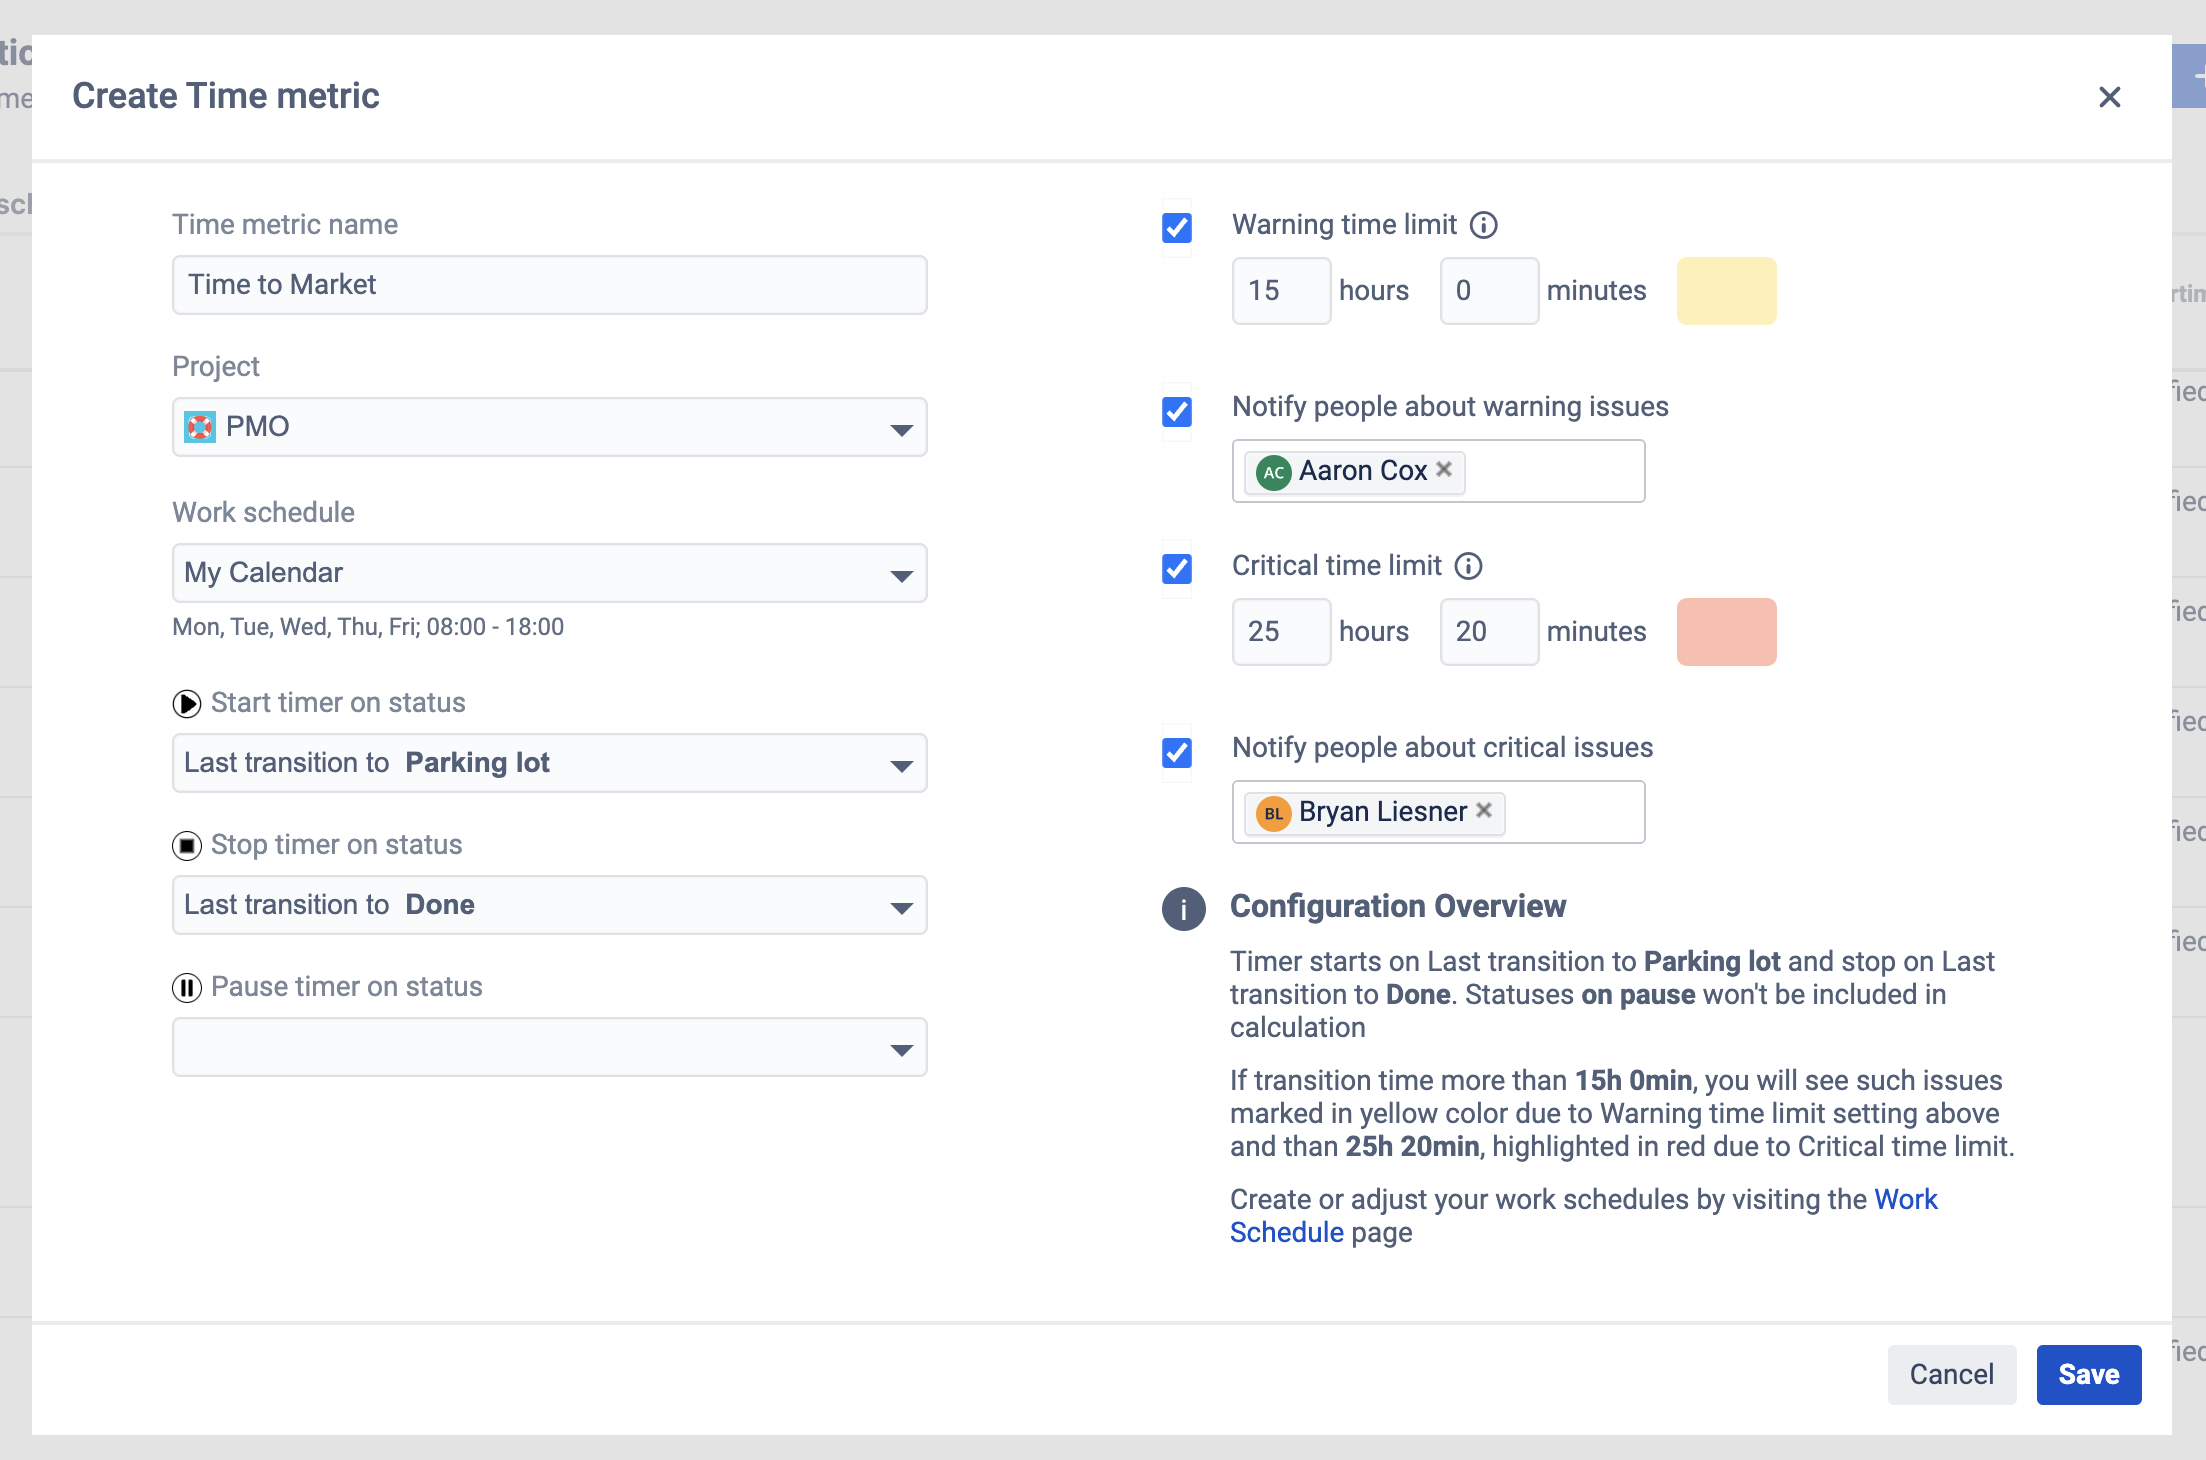Click the Stop timer square icon
Image resolution: width=2206 pixels, height=1460 pixels.
(186, 846)
